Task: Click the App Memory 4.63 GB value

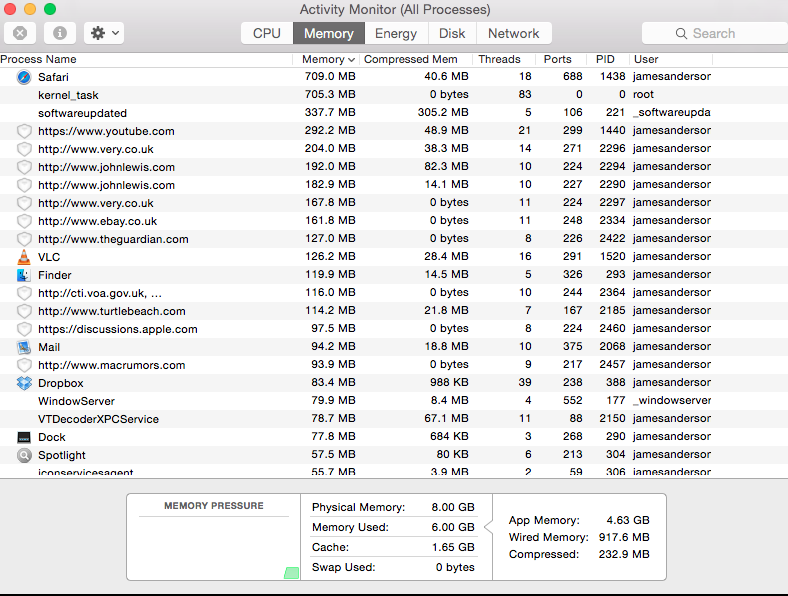Action: point(628,520)
